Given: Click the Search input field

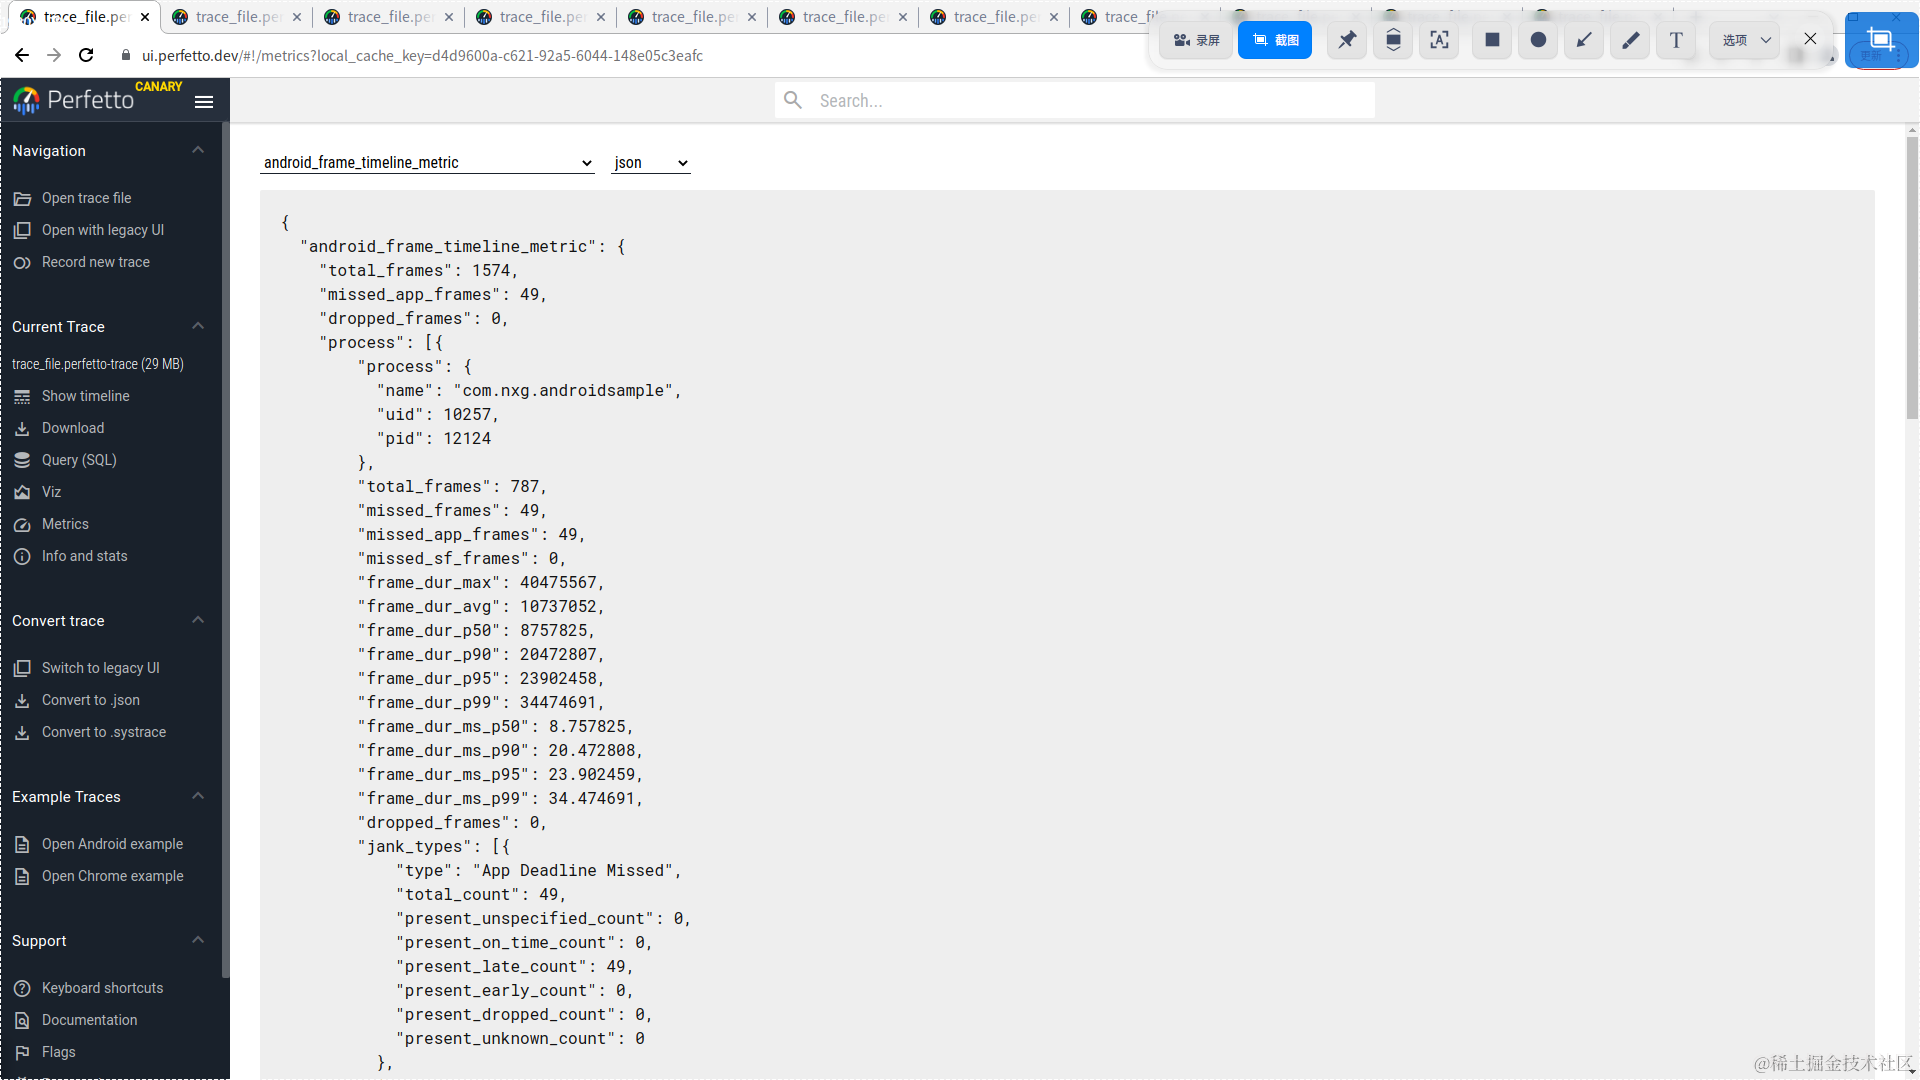Looking at the screenshot, I should 1075,100.
